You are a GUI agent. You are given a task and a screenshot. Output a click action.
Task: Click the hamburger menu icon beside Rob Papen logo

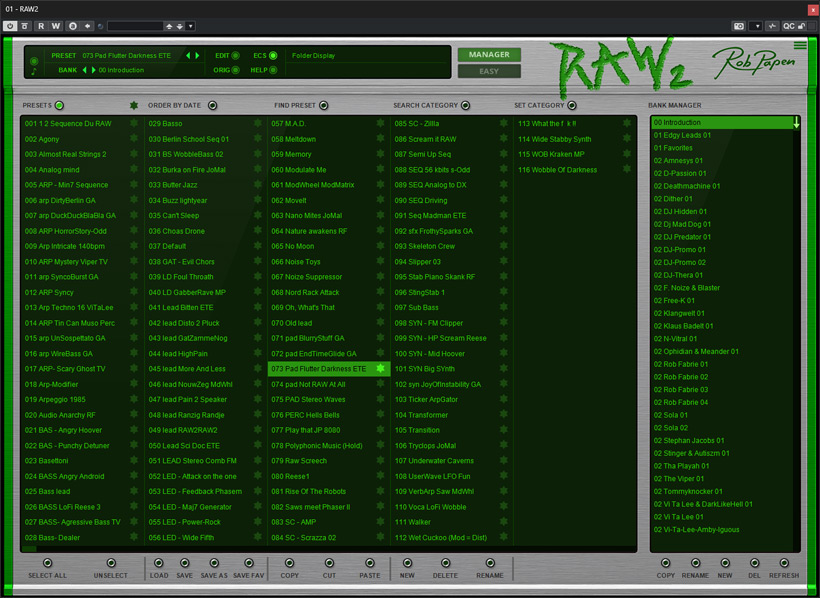[x=800, y=46]
